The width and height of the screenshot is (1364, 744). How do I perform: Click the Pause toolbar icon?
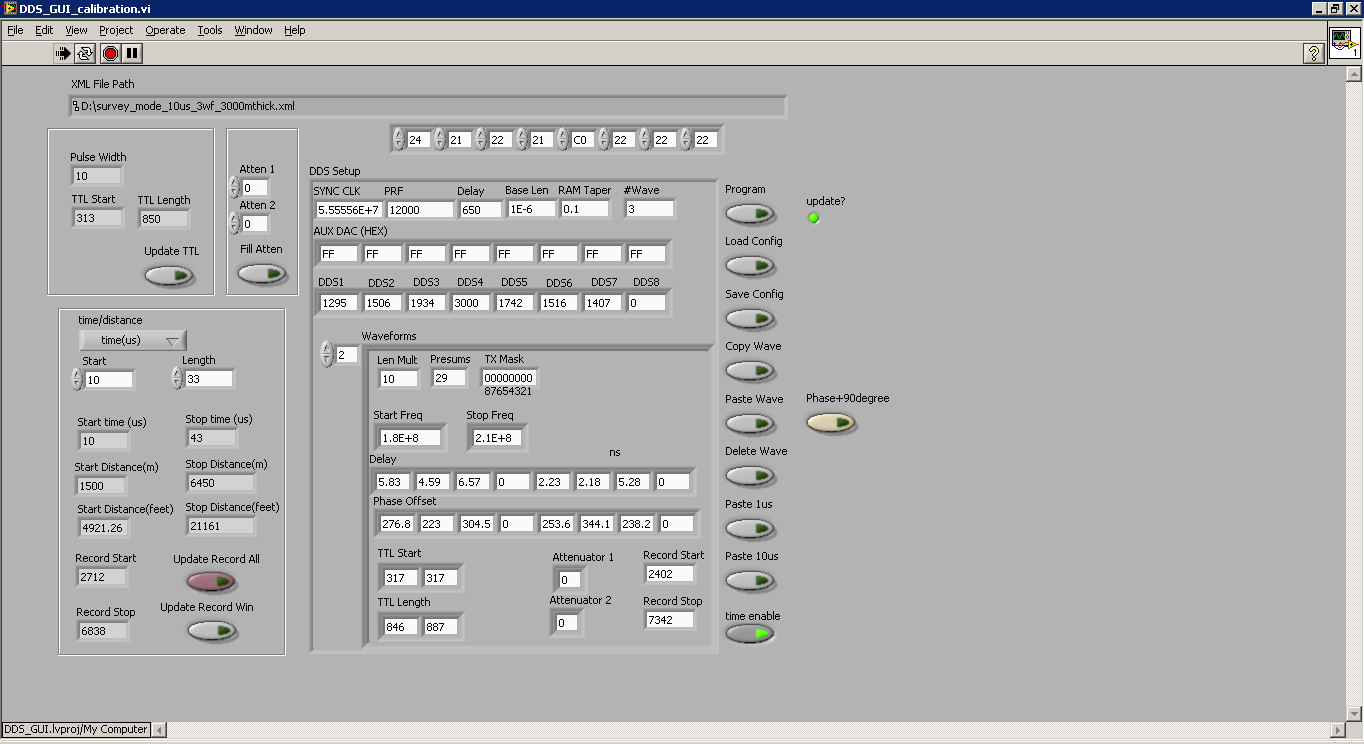click(132, 53)
